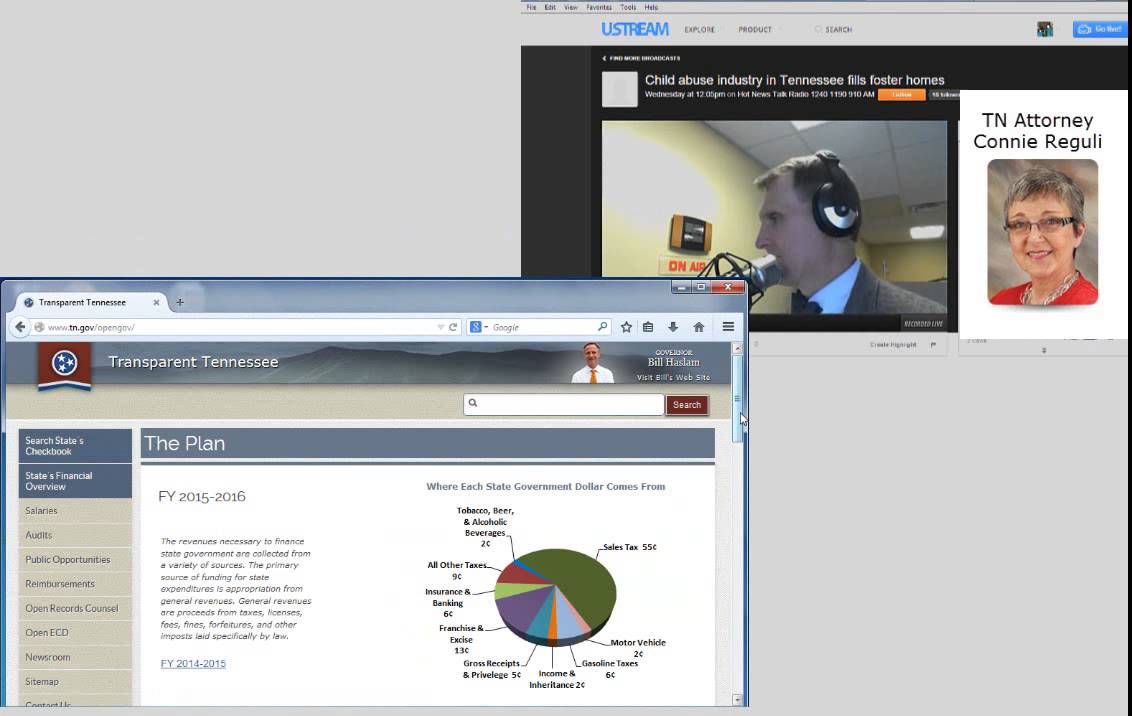Open the bookmarks list icon in Firefox

tap(648, 327)
